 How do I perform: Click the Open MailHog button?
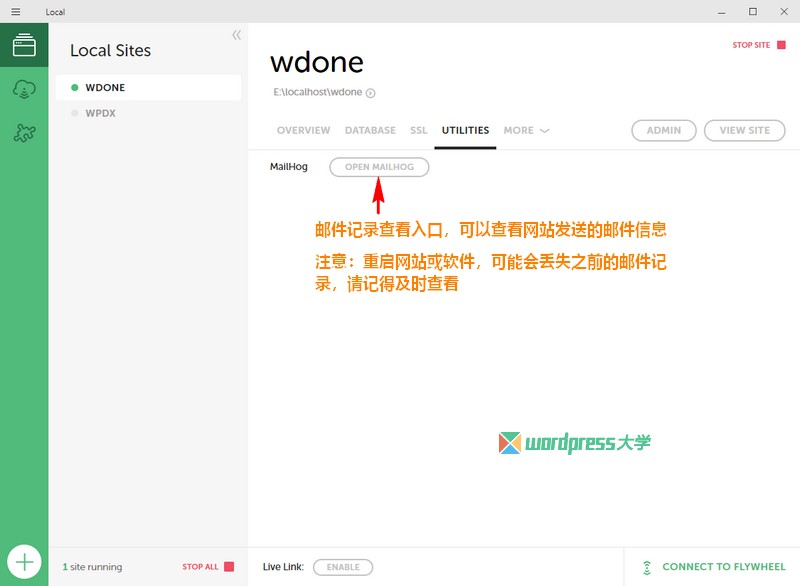pyautogui.click(x=379, y=167)
